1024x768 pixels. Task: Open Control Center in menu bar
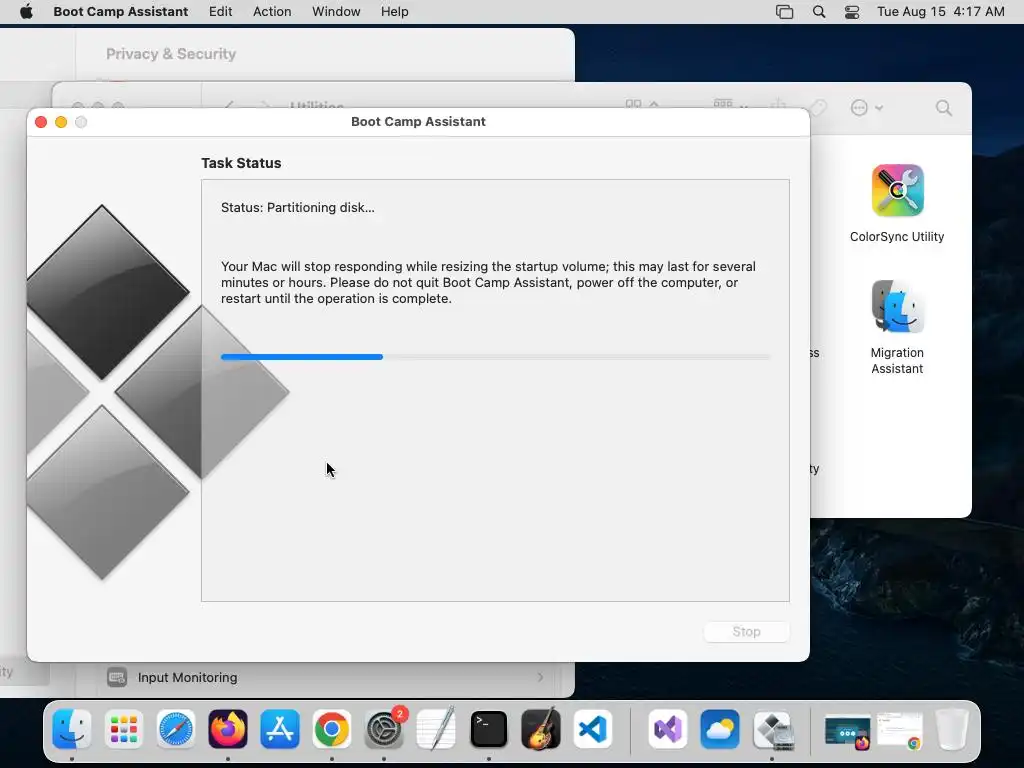click(852, 12)
